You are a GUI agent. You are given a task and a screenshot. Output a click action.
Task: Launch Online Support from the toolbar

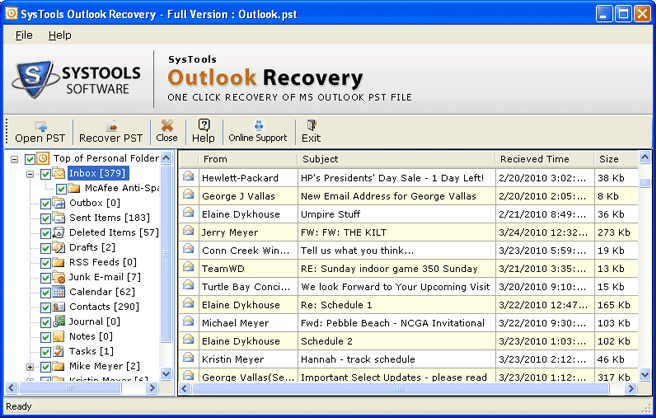(x=257, y=126)
